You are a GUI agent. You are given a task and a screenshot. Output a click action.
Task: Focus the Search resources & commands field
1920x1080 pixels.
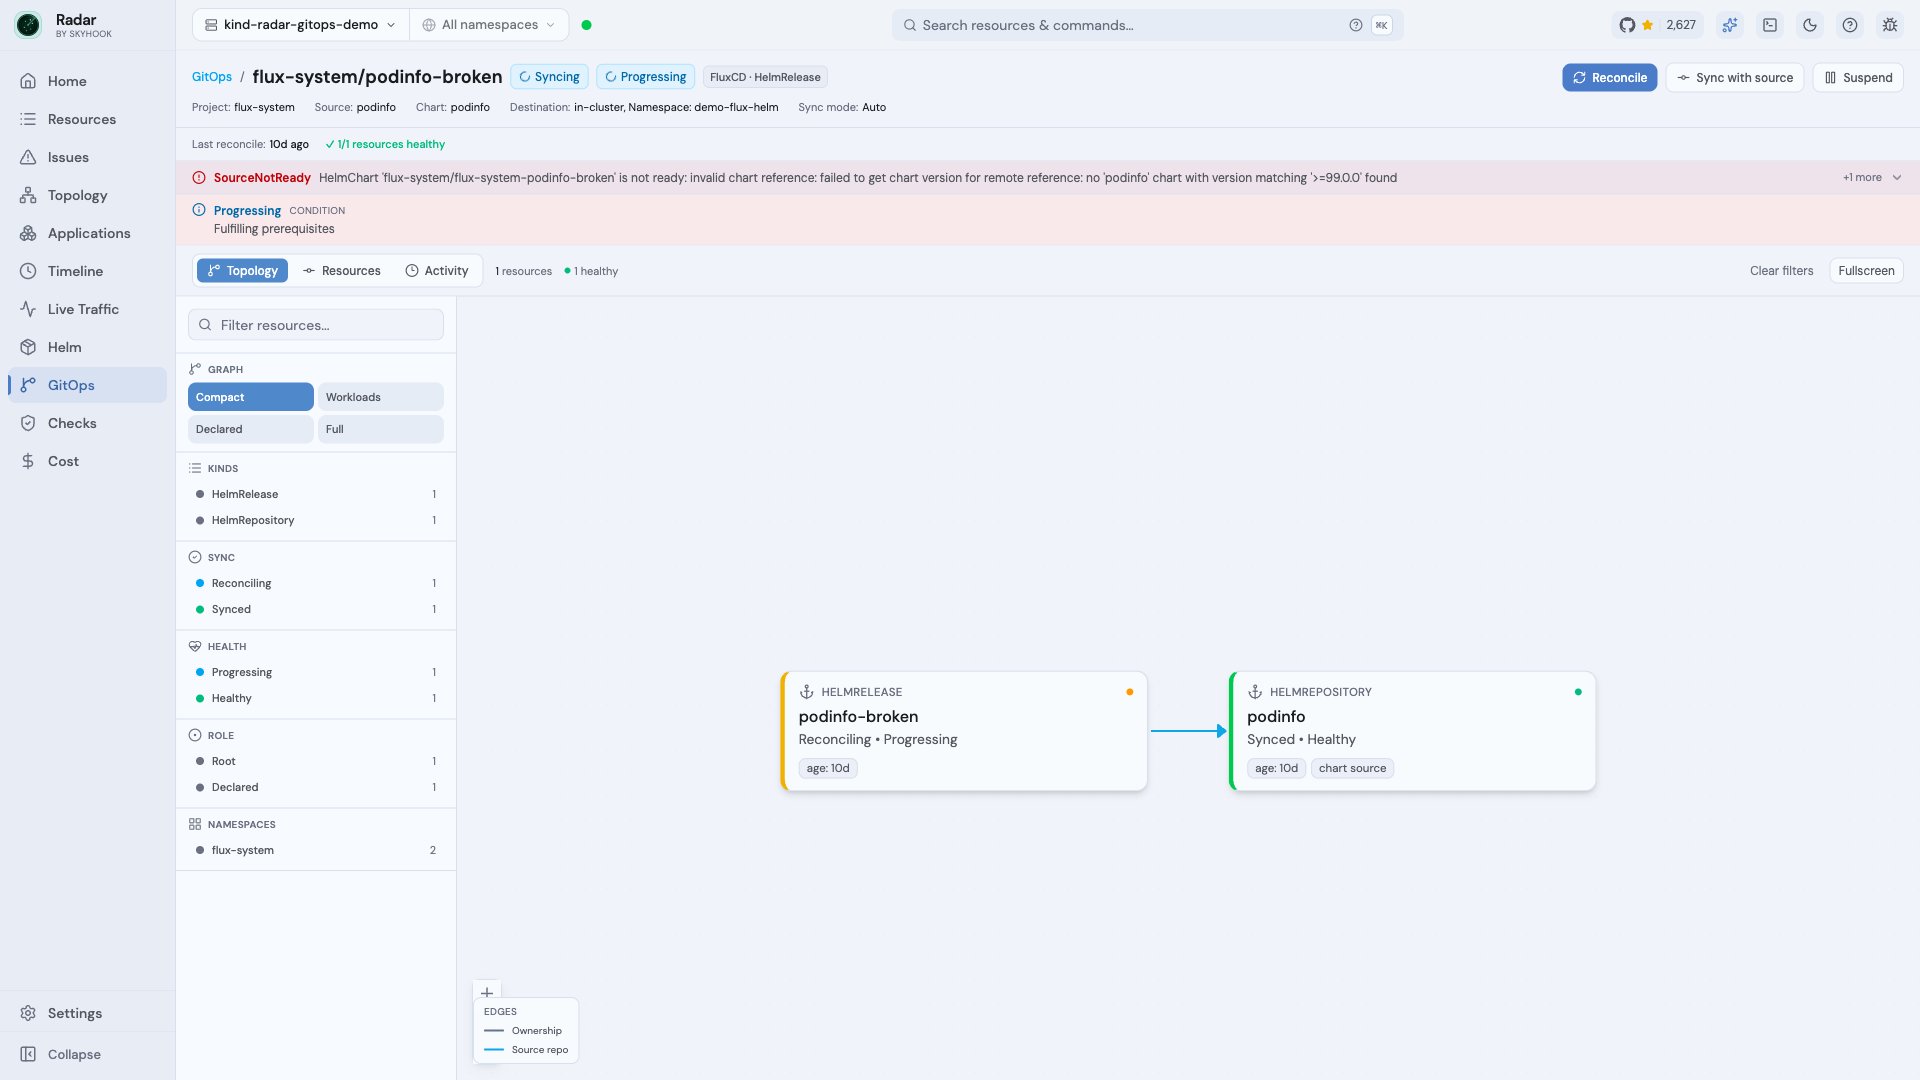[1147, 25]
